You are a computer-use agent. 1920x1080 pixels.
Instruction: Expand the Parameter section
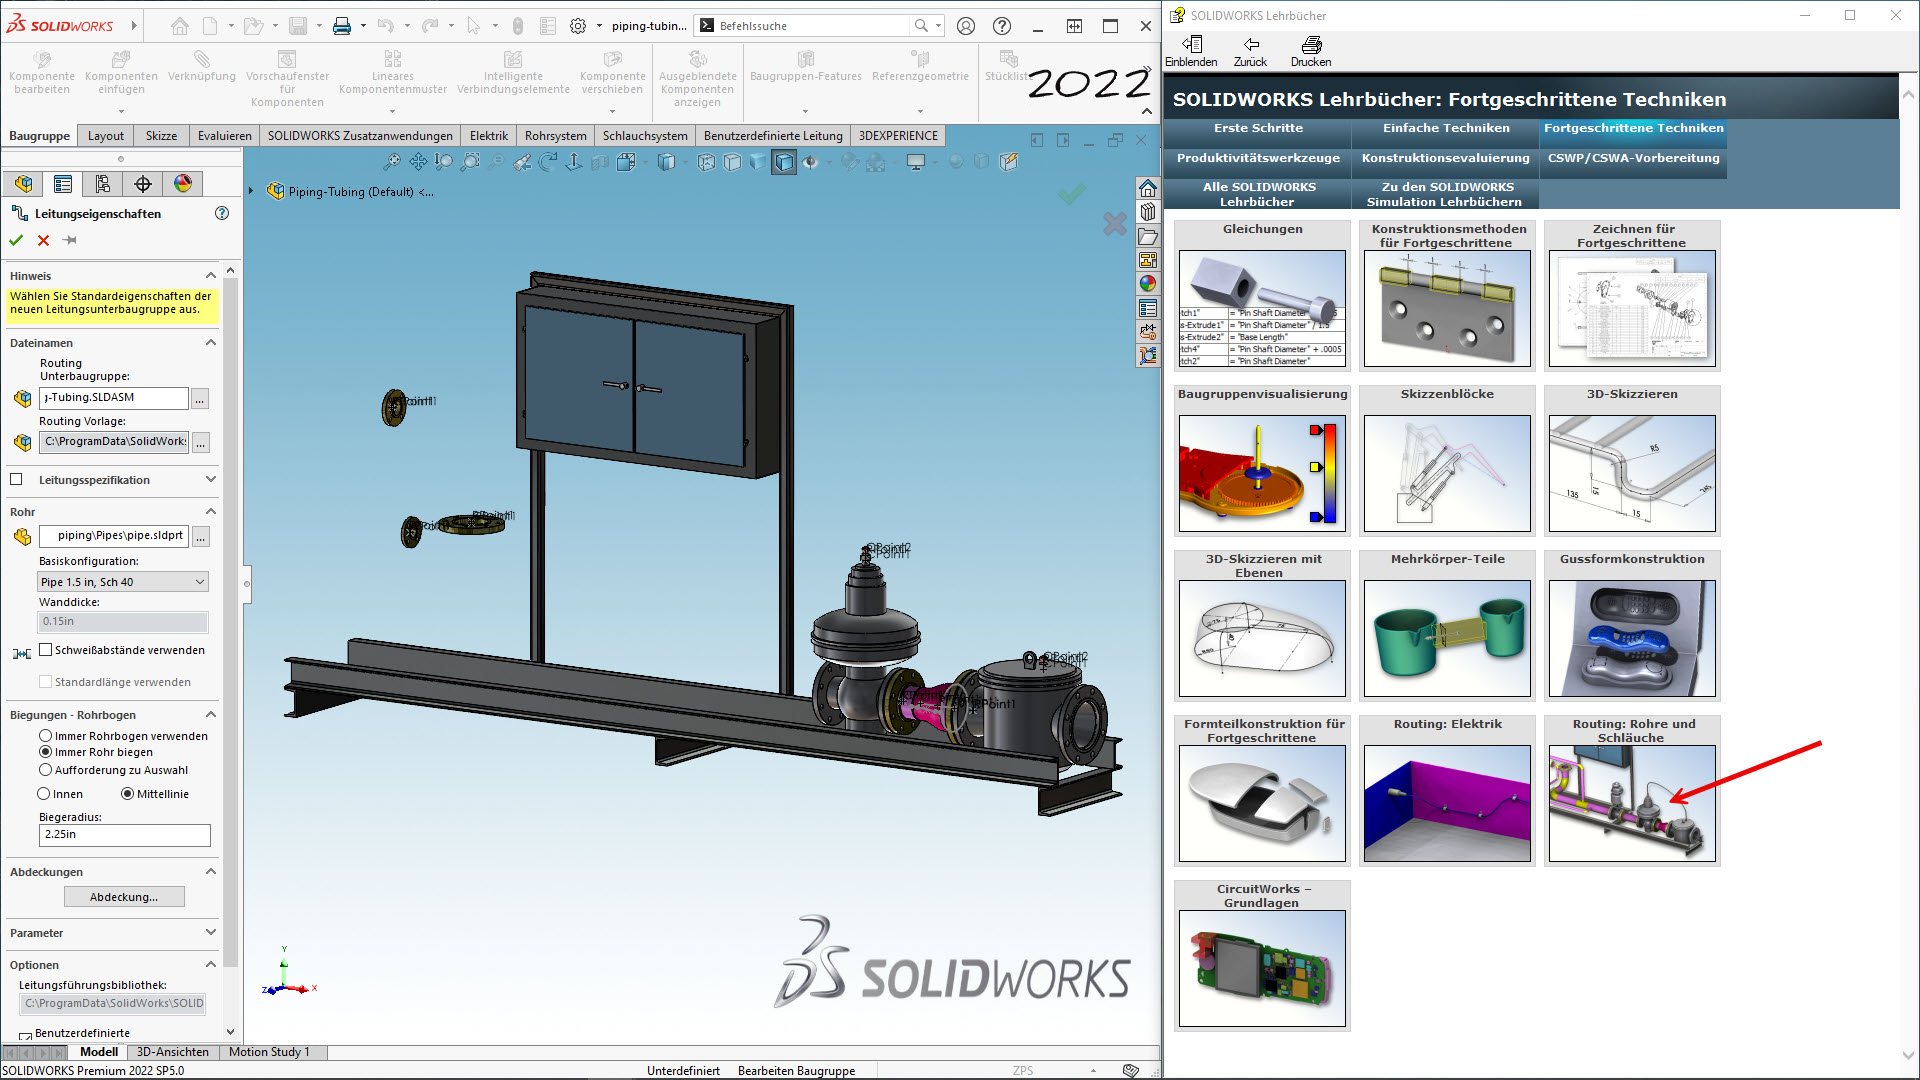point(211,933)
